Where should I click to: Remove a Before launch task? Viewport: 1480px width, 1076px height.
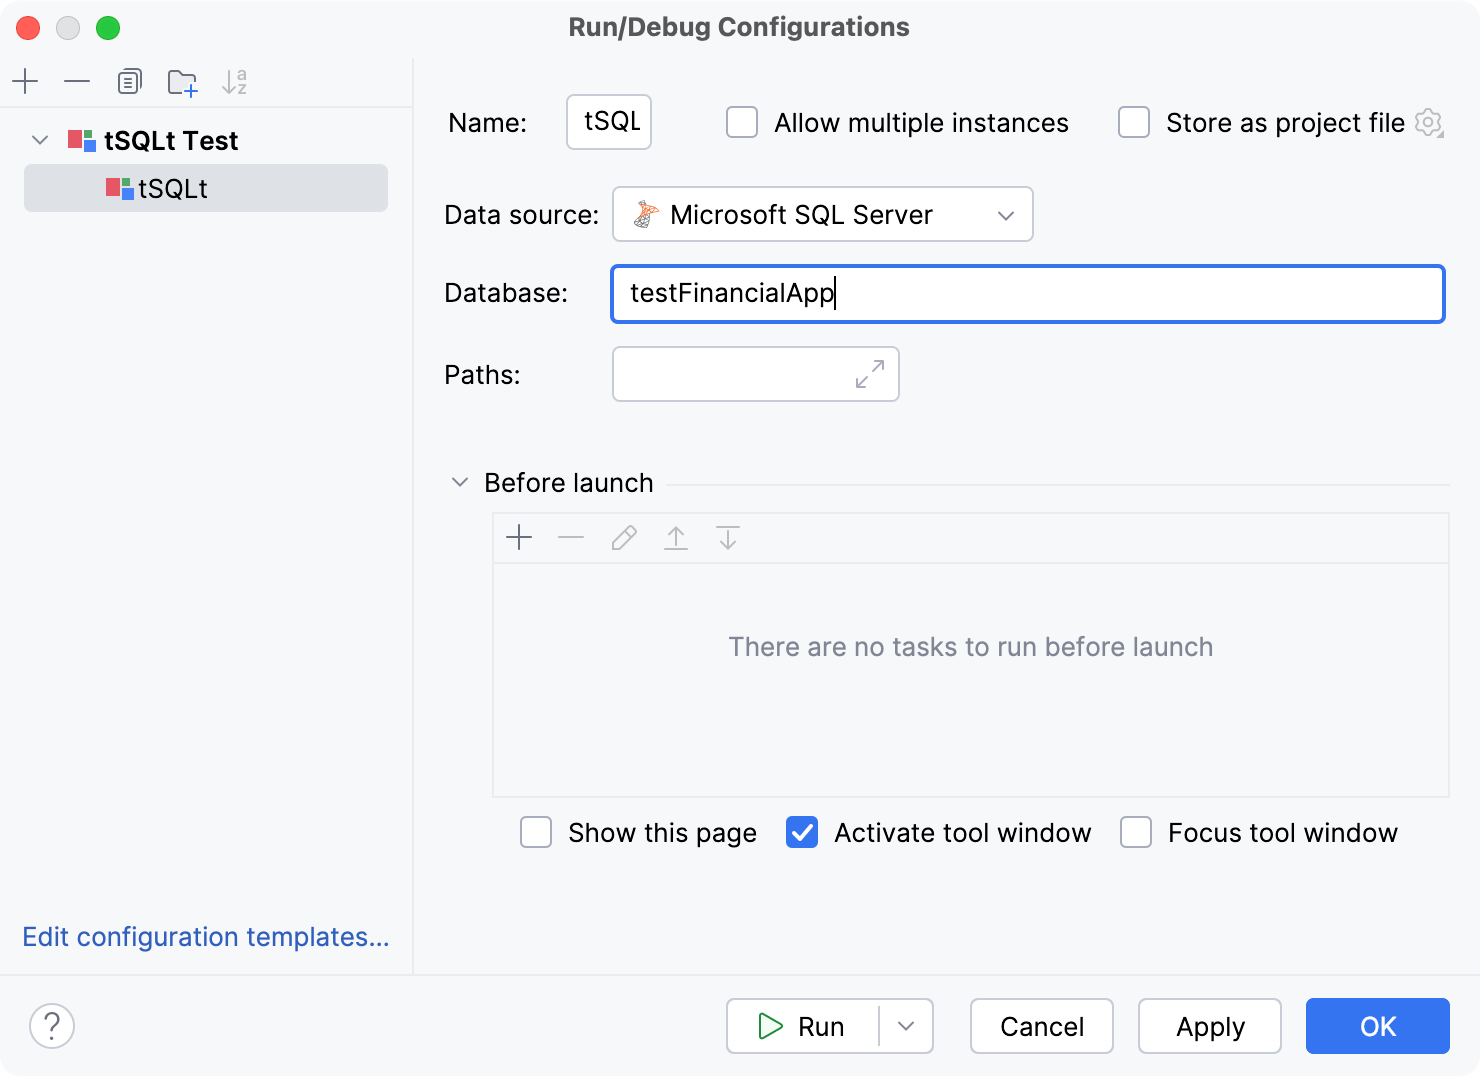(571, 537)
